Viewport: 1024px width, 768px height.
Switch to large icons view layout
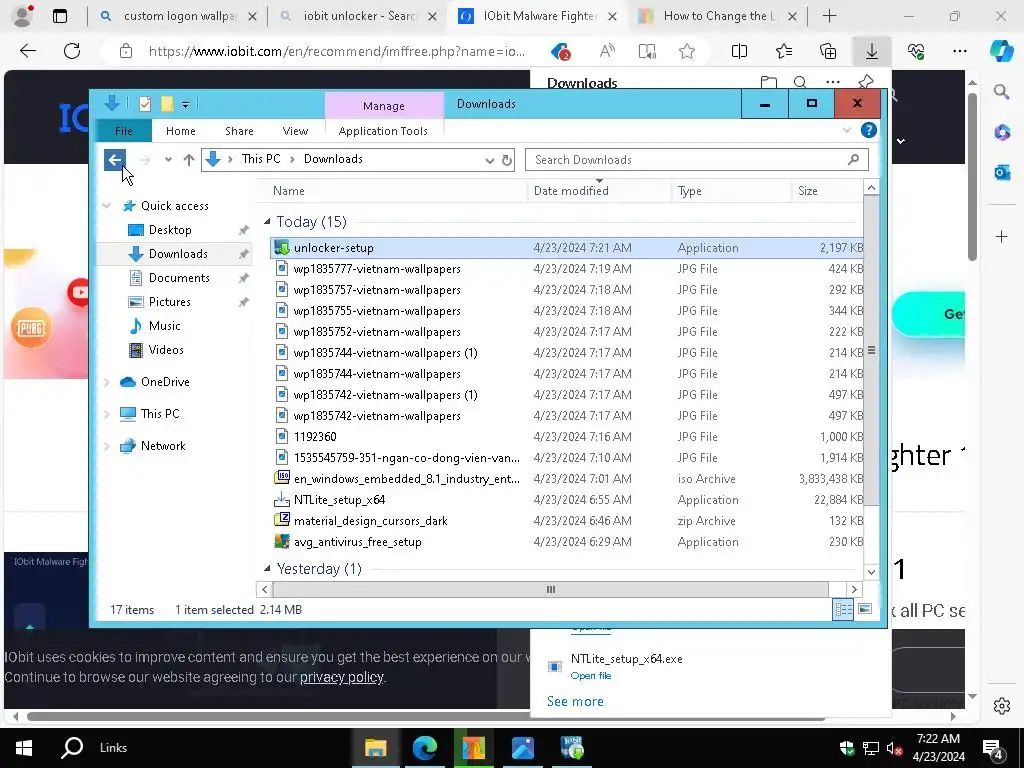865,609
